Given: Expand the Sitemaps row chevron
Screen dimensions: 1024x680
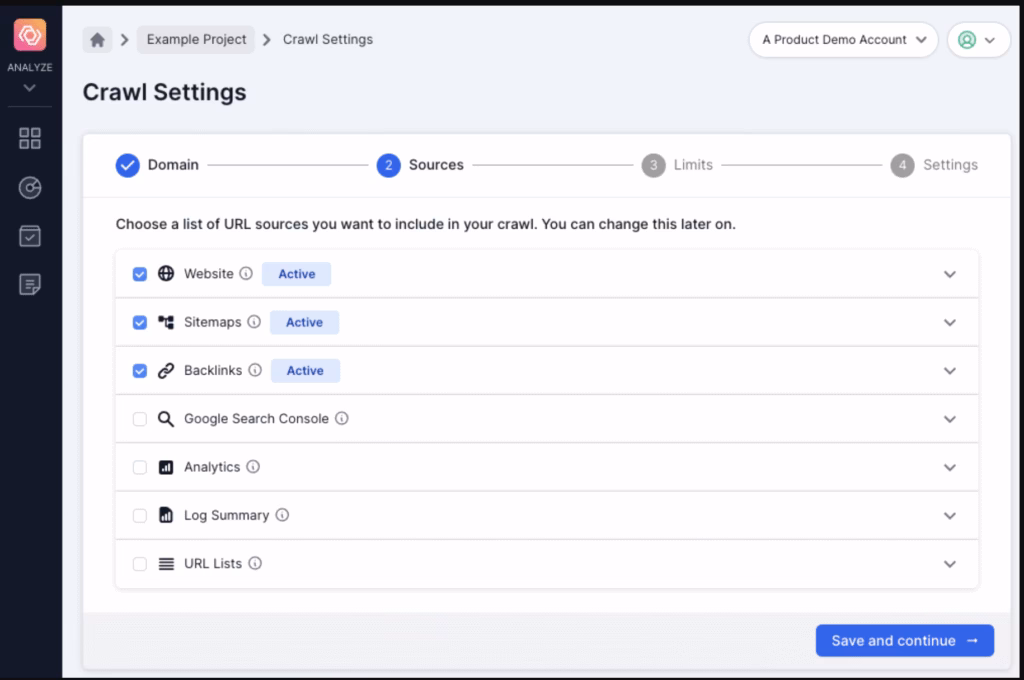Looking at the screenshot, I should 950,323.
